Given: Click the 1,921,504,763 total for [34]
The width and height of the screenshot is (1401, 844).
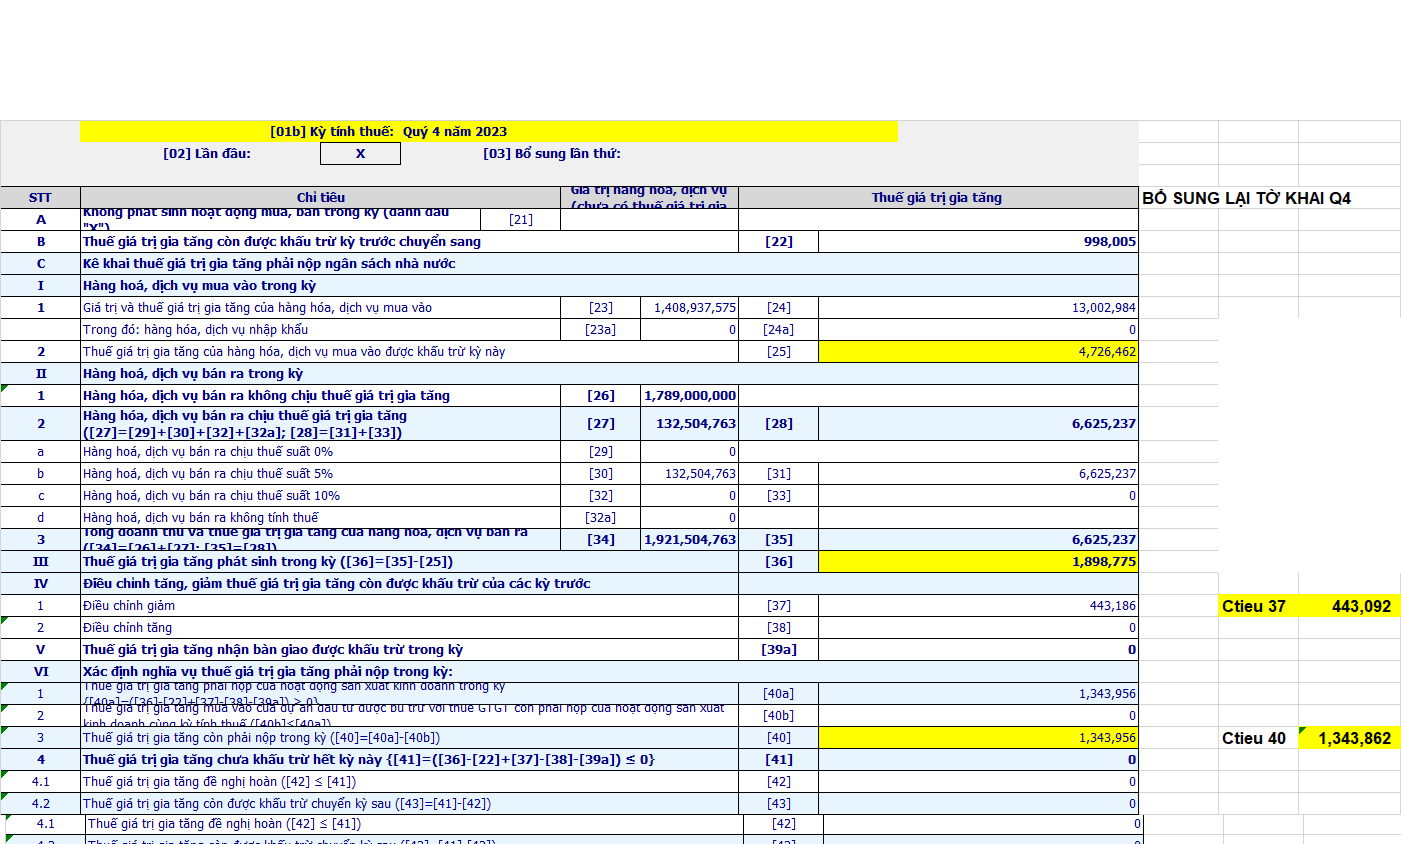Looking at the screenshot, I should [x=690, y=540].
